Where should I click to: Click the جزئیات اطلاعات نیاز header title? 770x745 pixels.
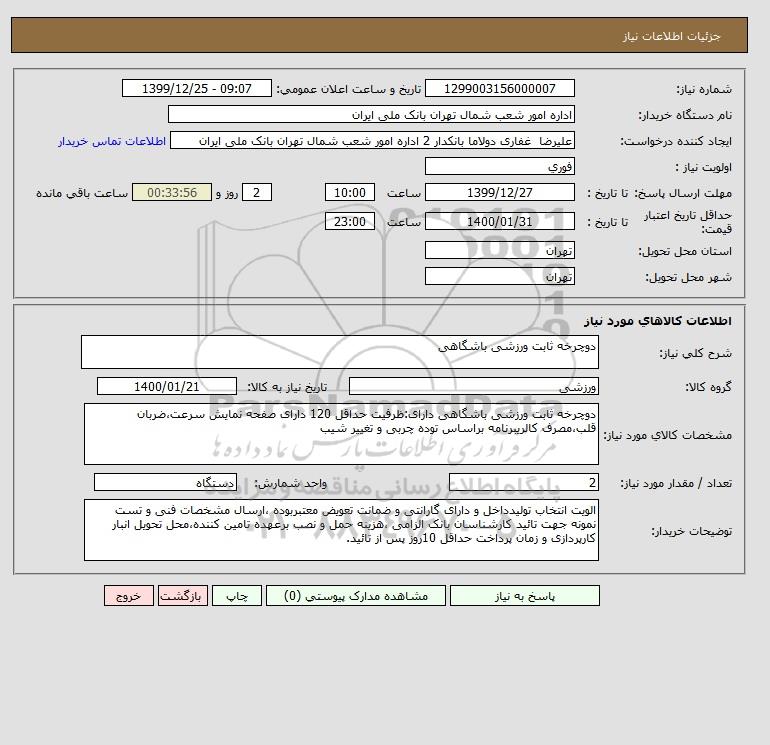click(671, 36)
